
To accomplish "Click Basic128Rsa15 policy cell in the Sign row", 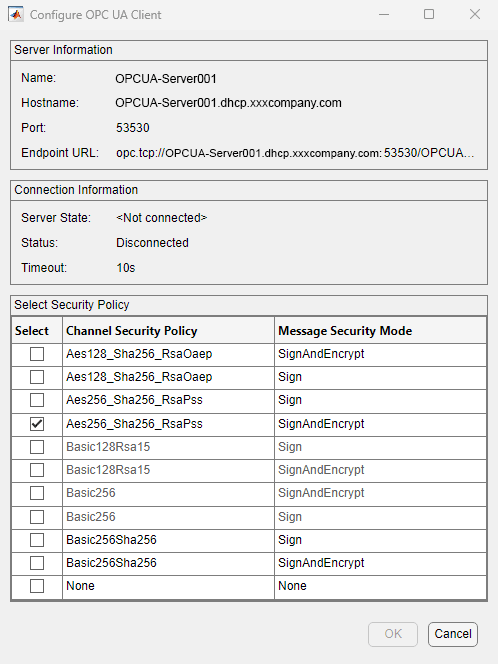I will tap(169, 447).
